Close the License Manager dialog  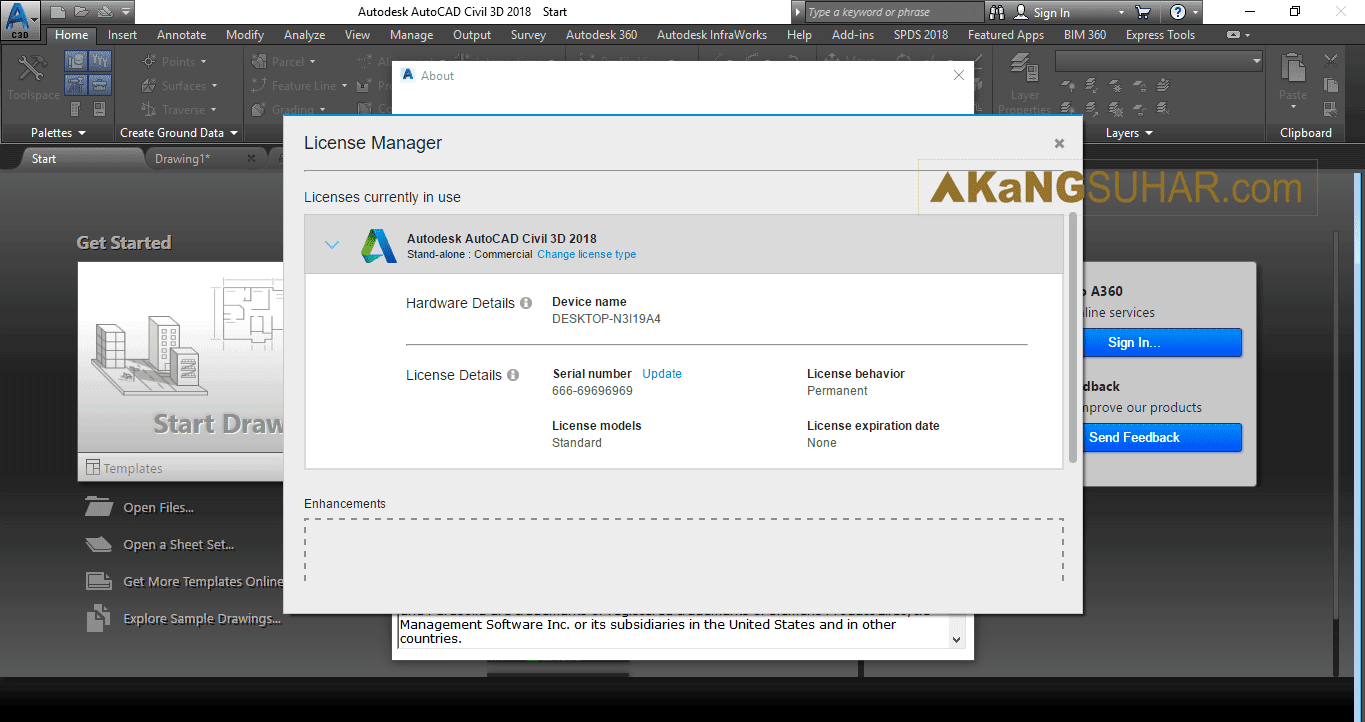coord(1059,143)
